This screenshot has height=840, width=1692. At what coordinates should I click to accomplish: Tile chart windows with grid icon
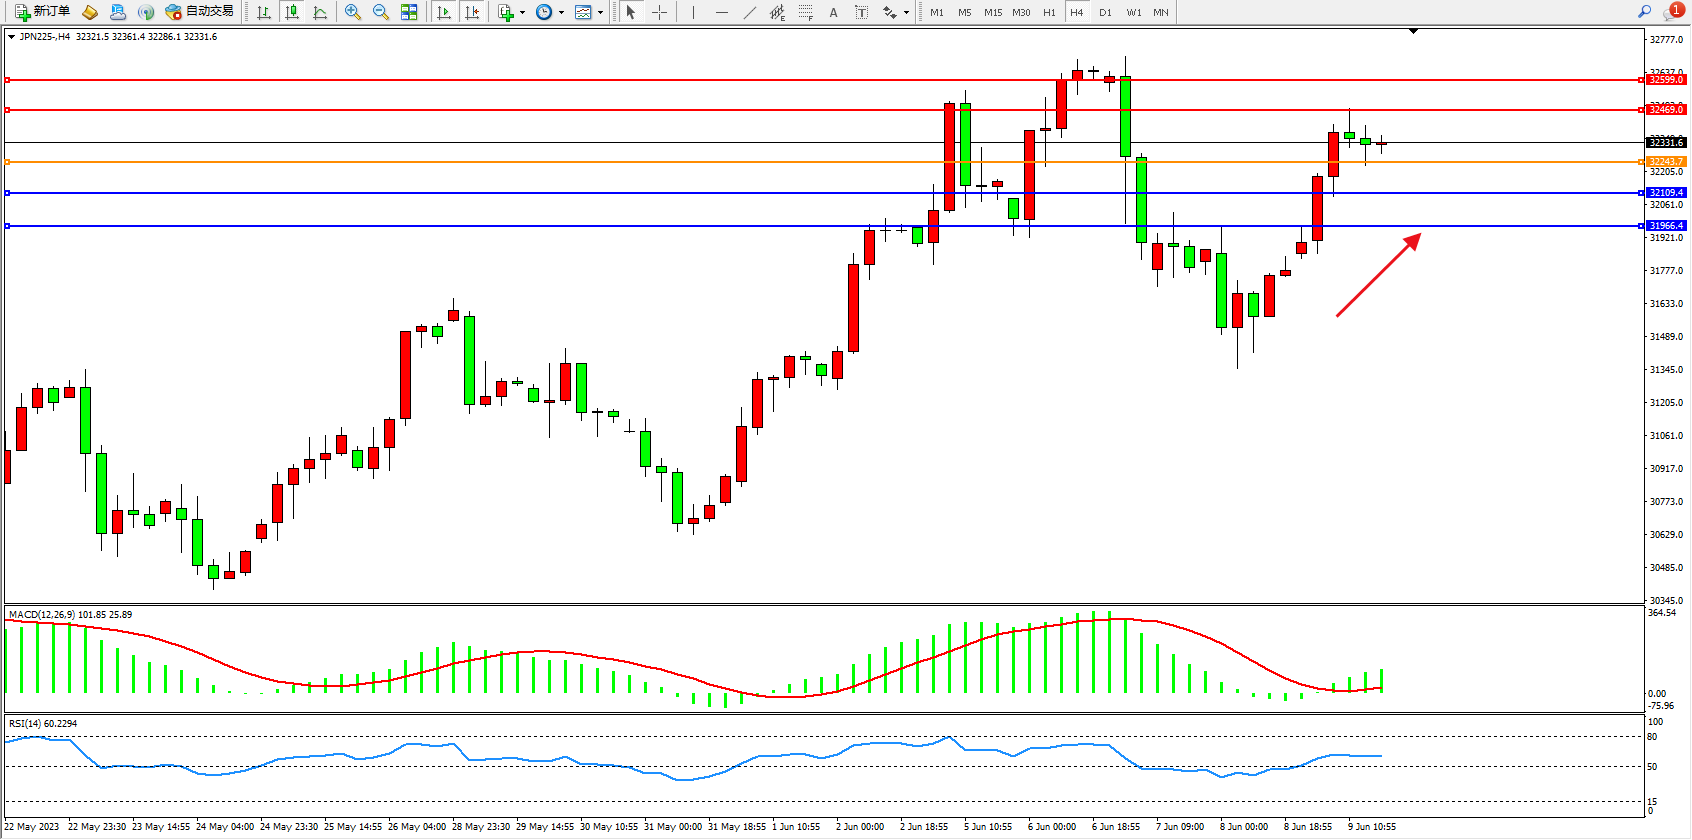(409, 12)
